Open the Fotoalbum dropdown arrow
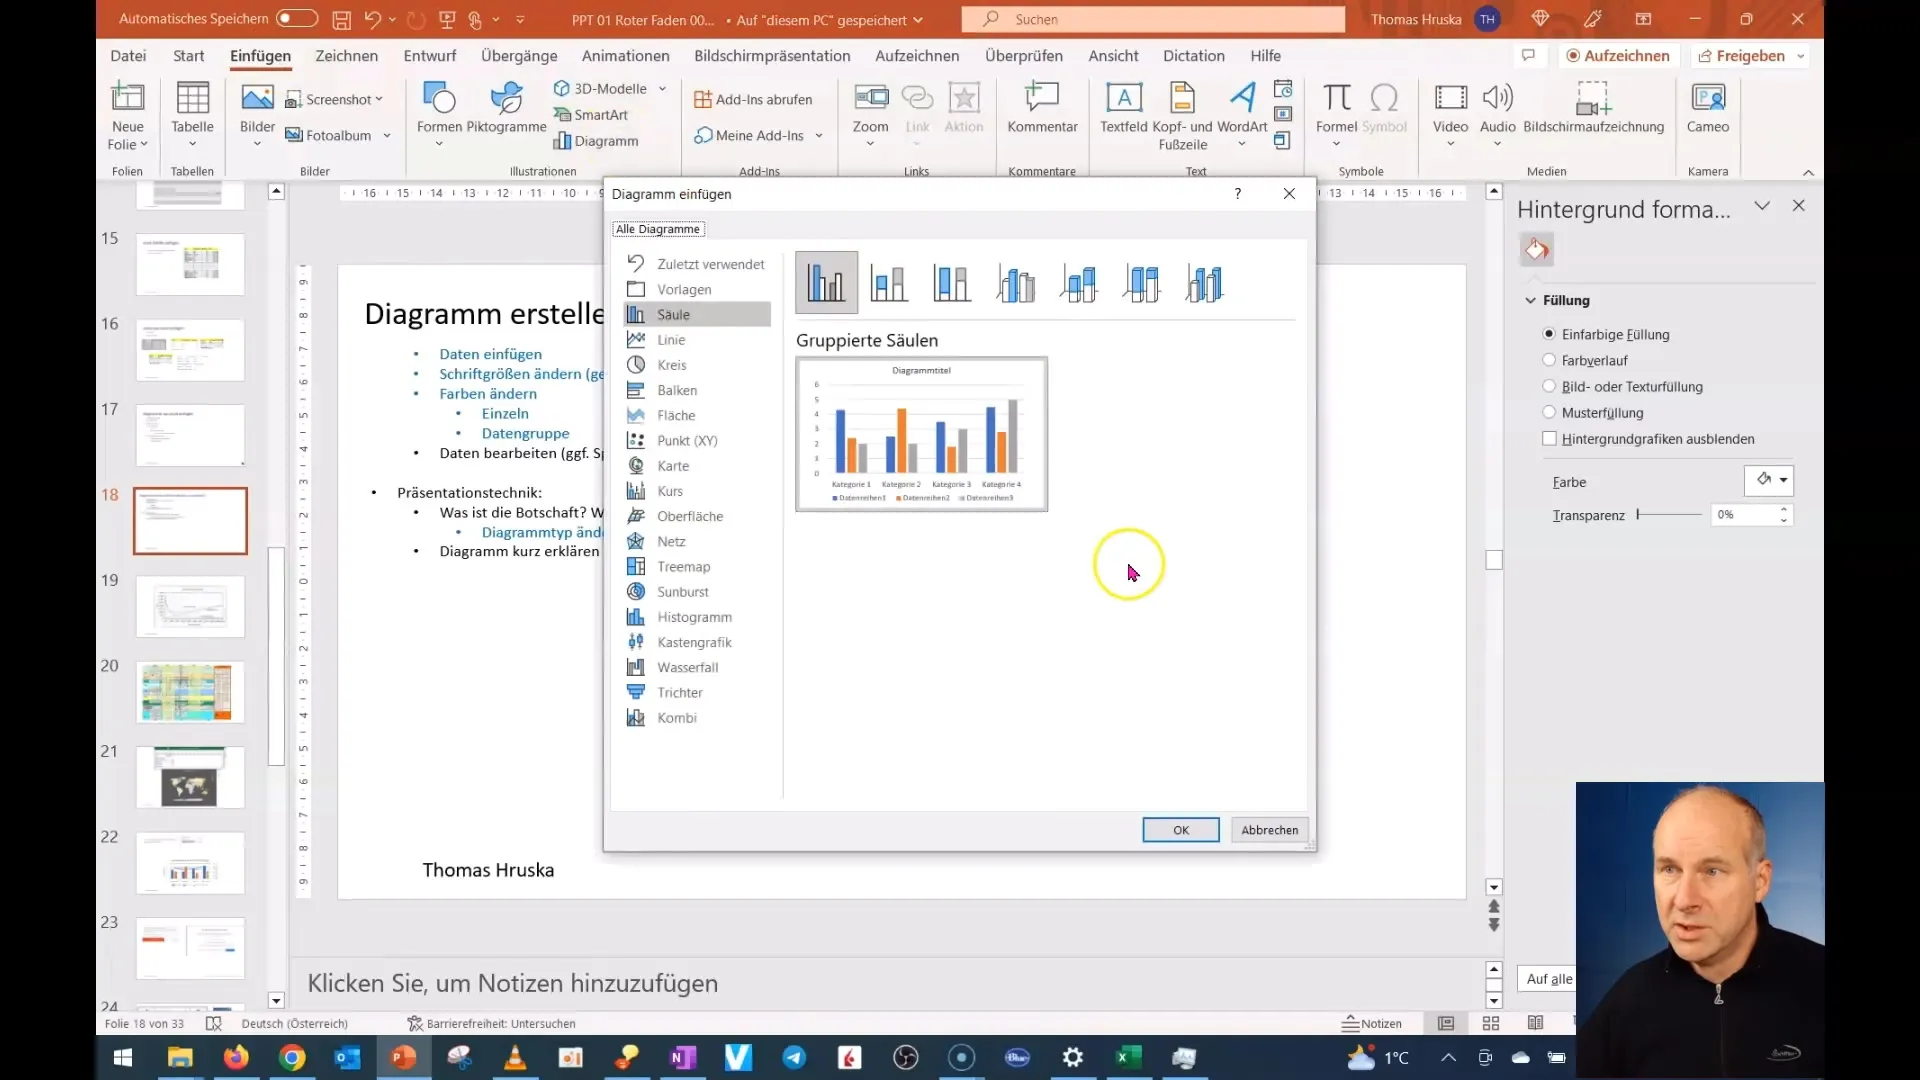This screenshot has width=1920, height=1080. (x=387, y=136)
